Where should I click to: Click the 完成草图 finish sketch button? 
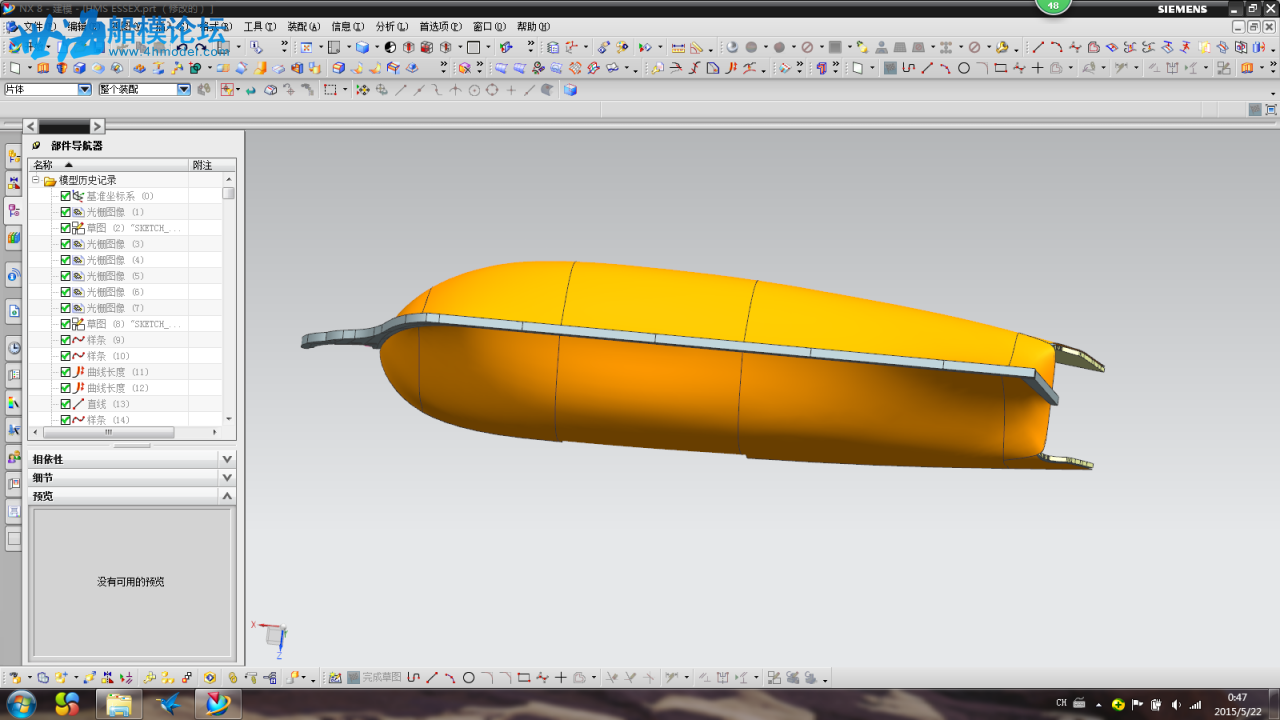point(374,677)
